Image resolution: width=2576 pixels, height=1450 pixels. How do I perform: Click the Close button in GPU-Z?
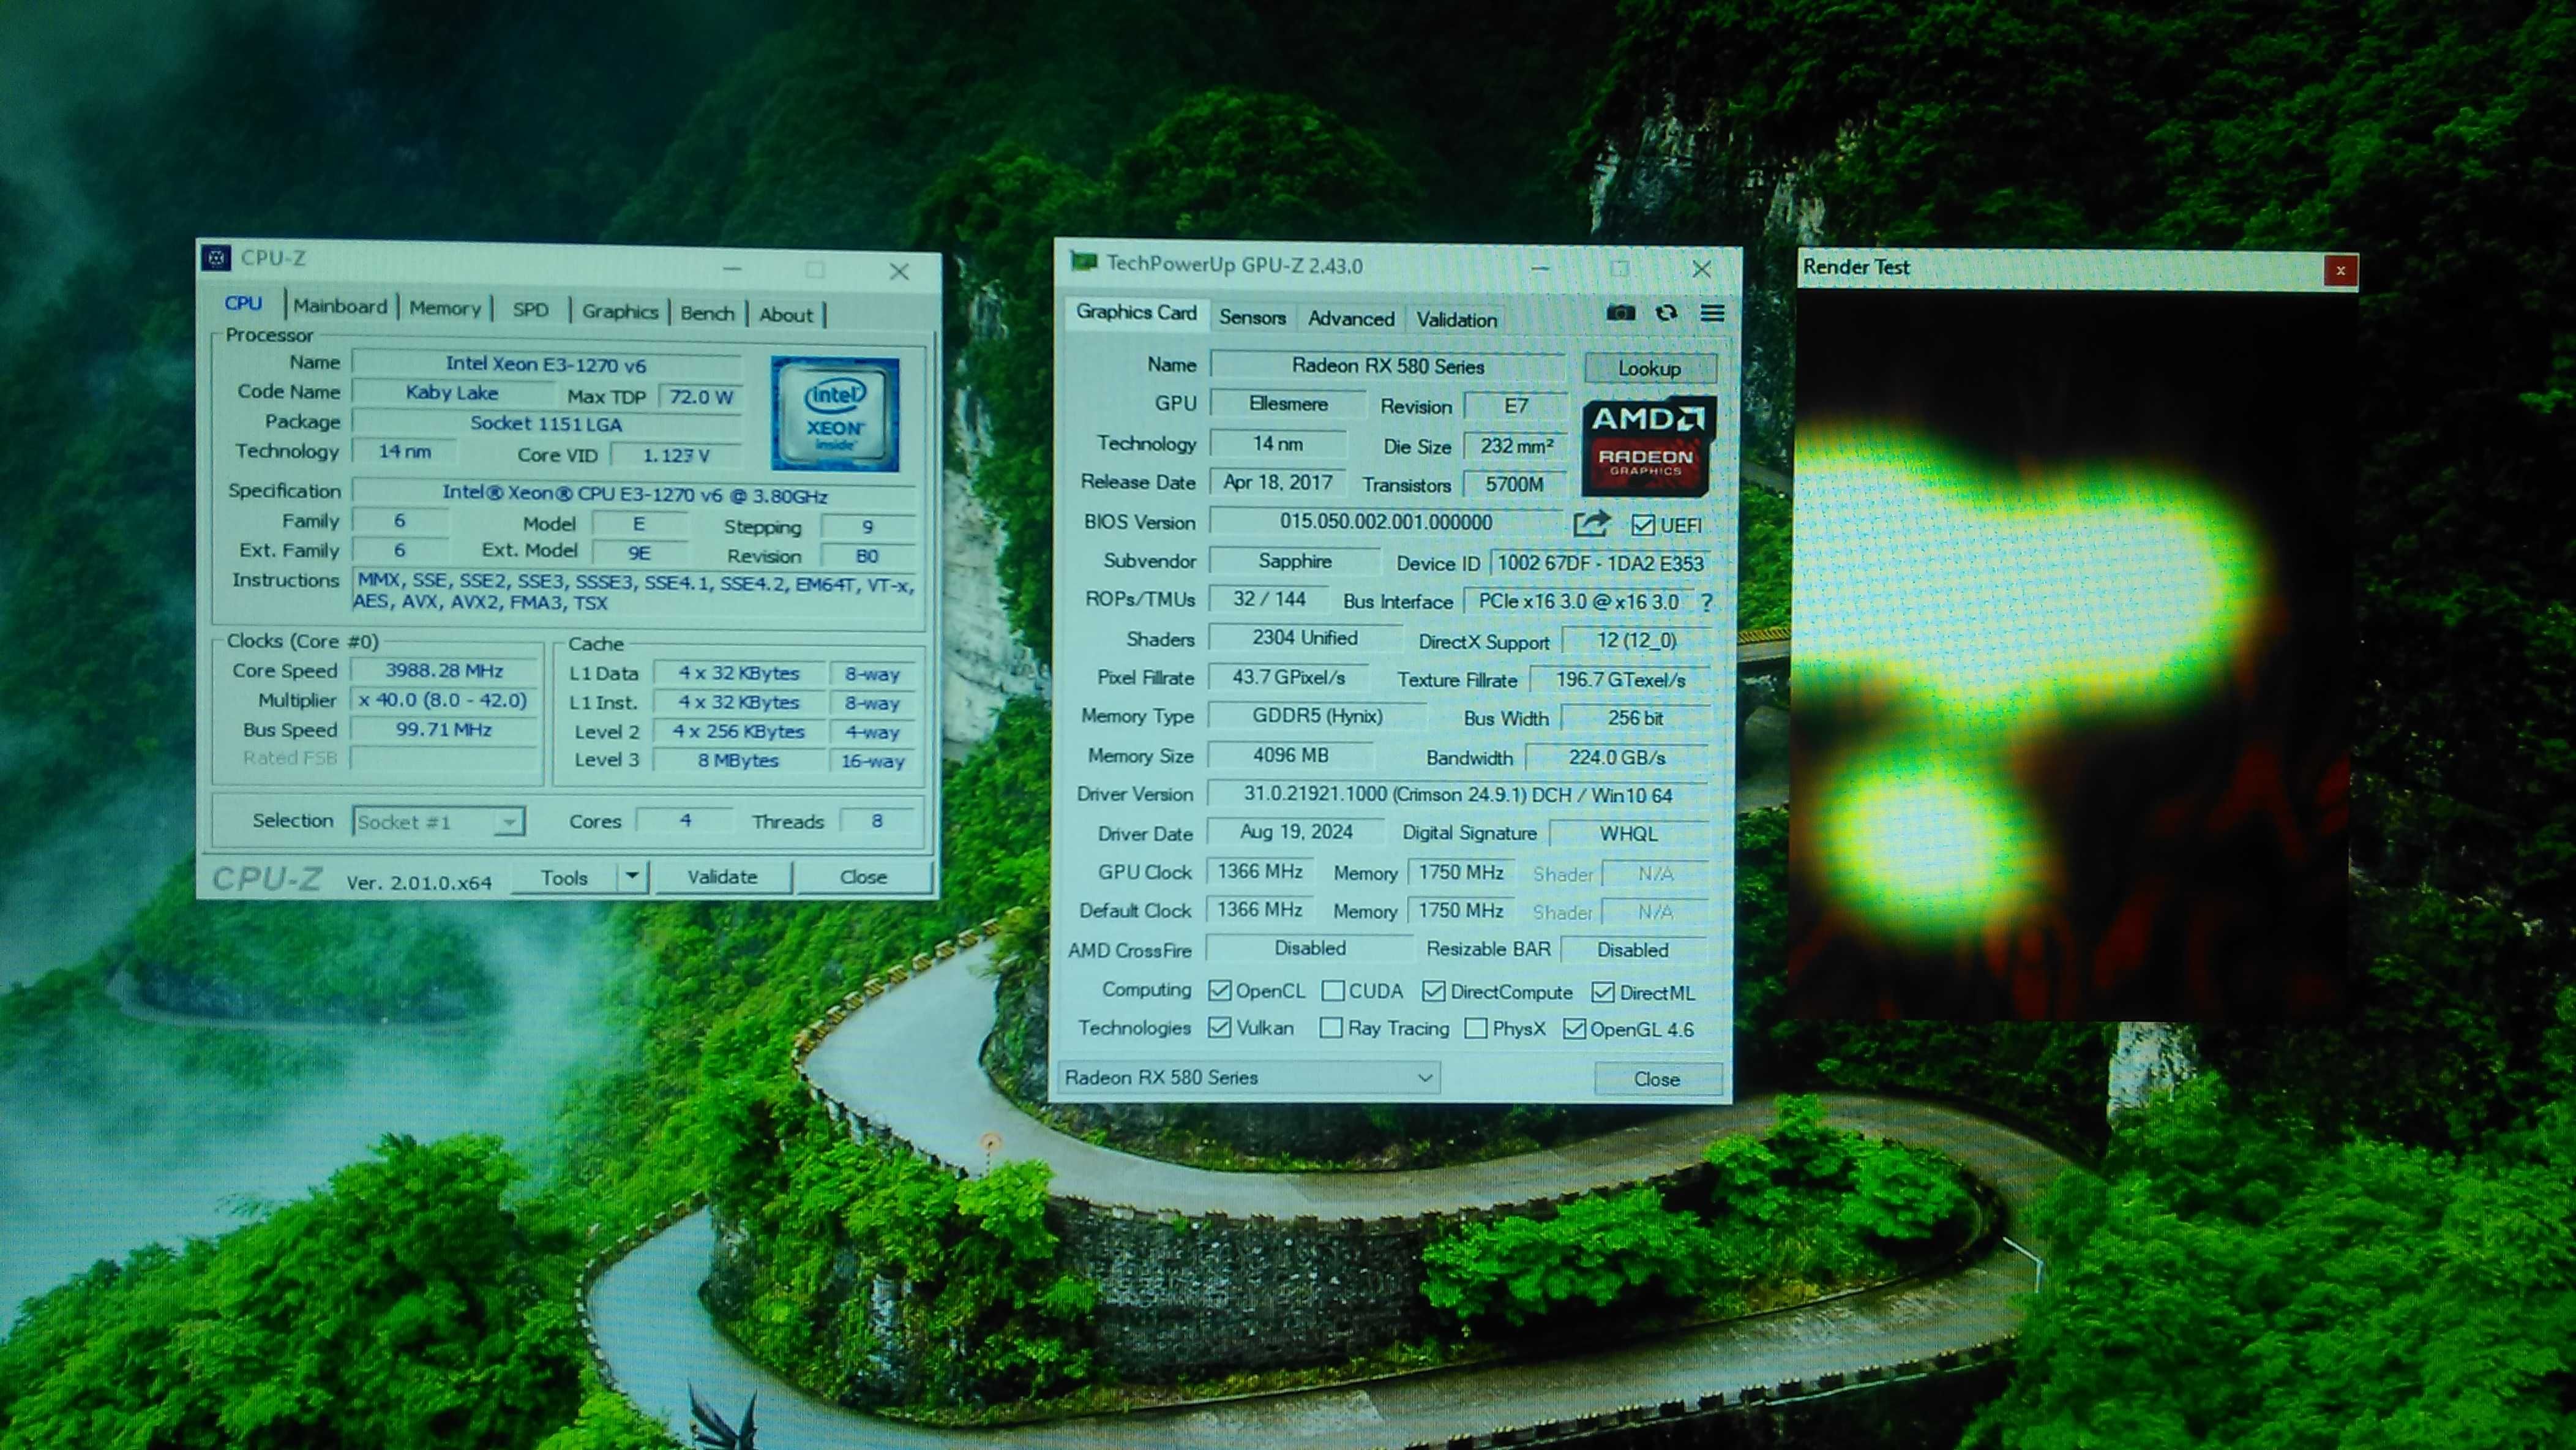click(x=1657, y=1079)
